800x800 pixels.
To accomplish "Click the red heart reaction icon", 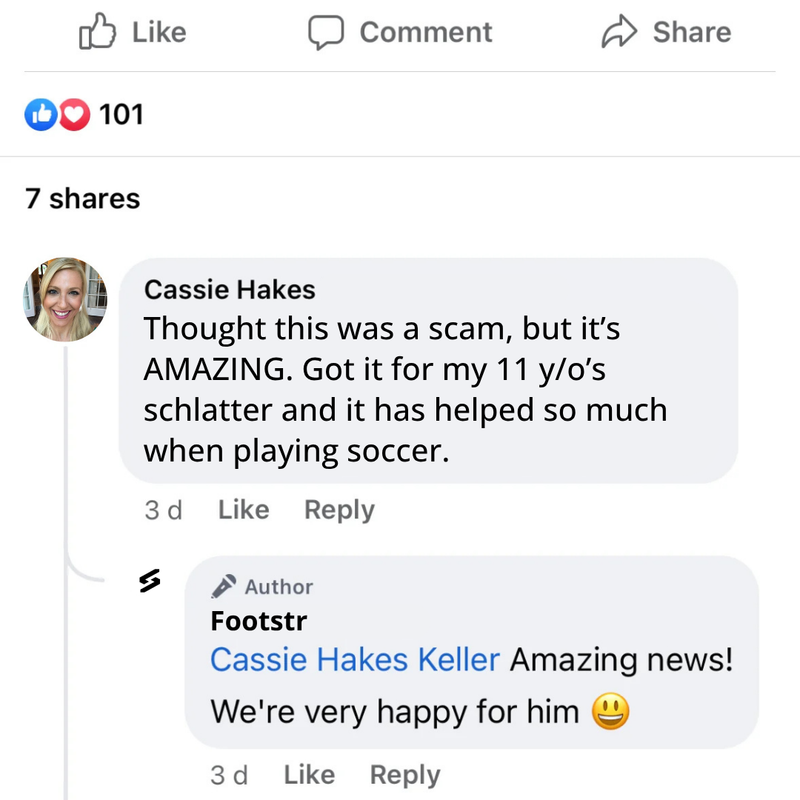I will pyautogui.click(x=72, y=115).
